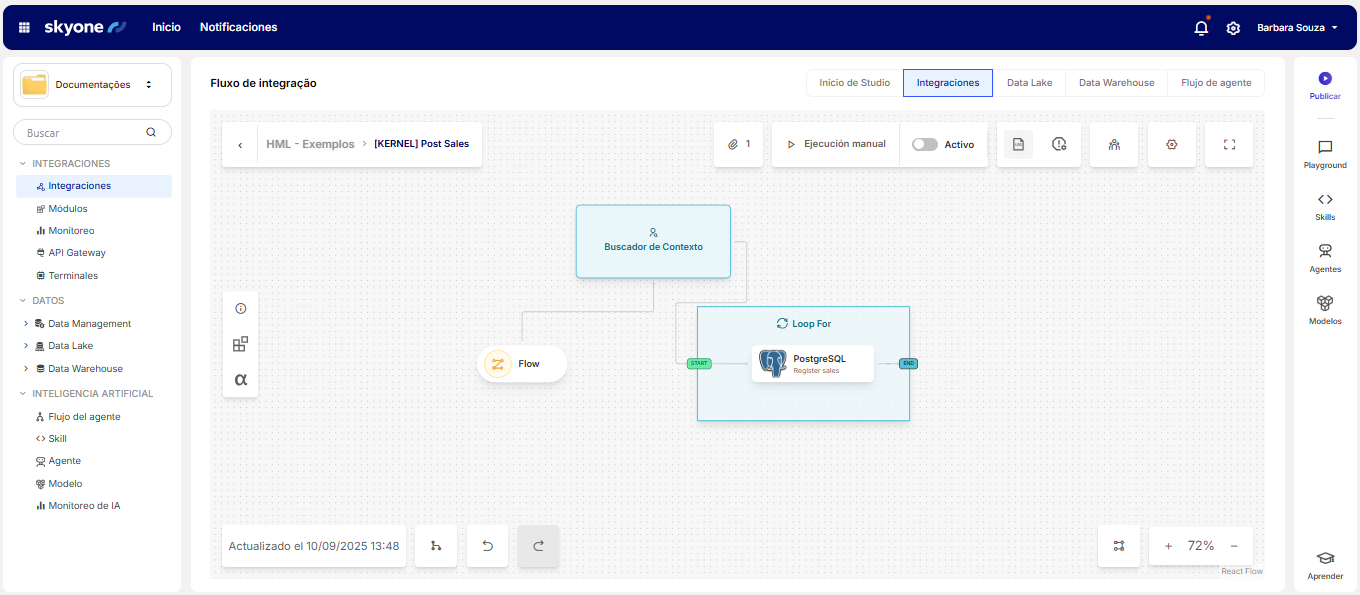Click the redo arrow icon
The height and width of the screenshot is (595, 1360).
[x=538, y=546]
